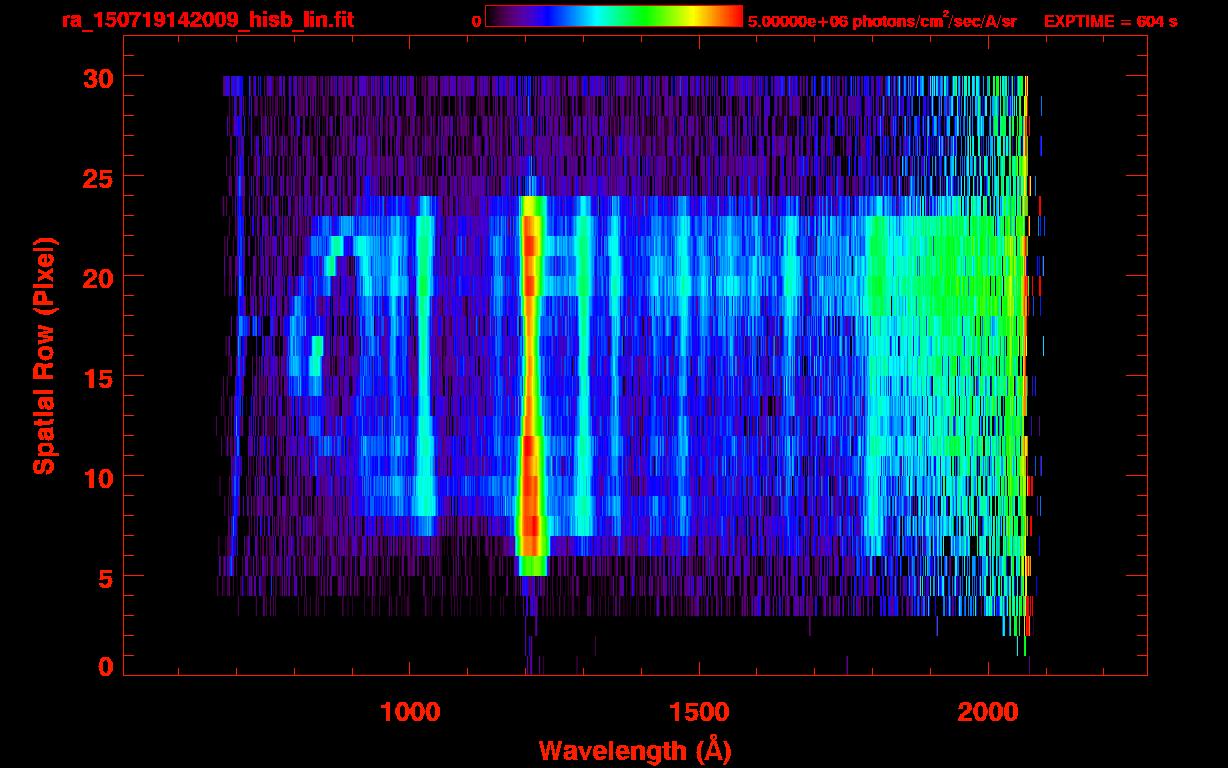Click the color bar minimum value 0

tap(476, 21)
